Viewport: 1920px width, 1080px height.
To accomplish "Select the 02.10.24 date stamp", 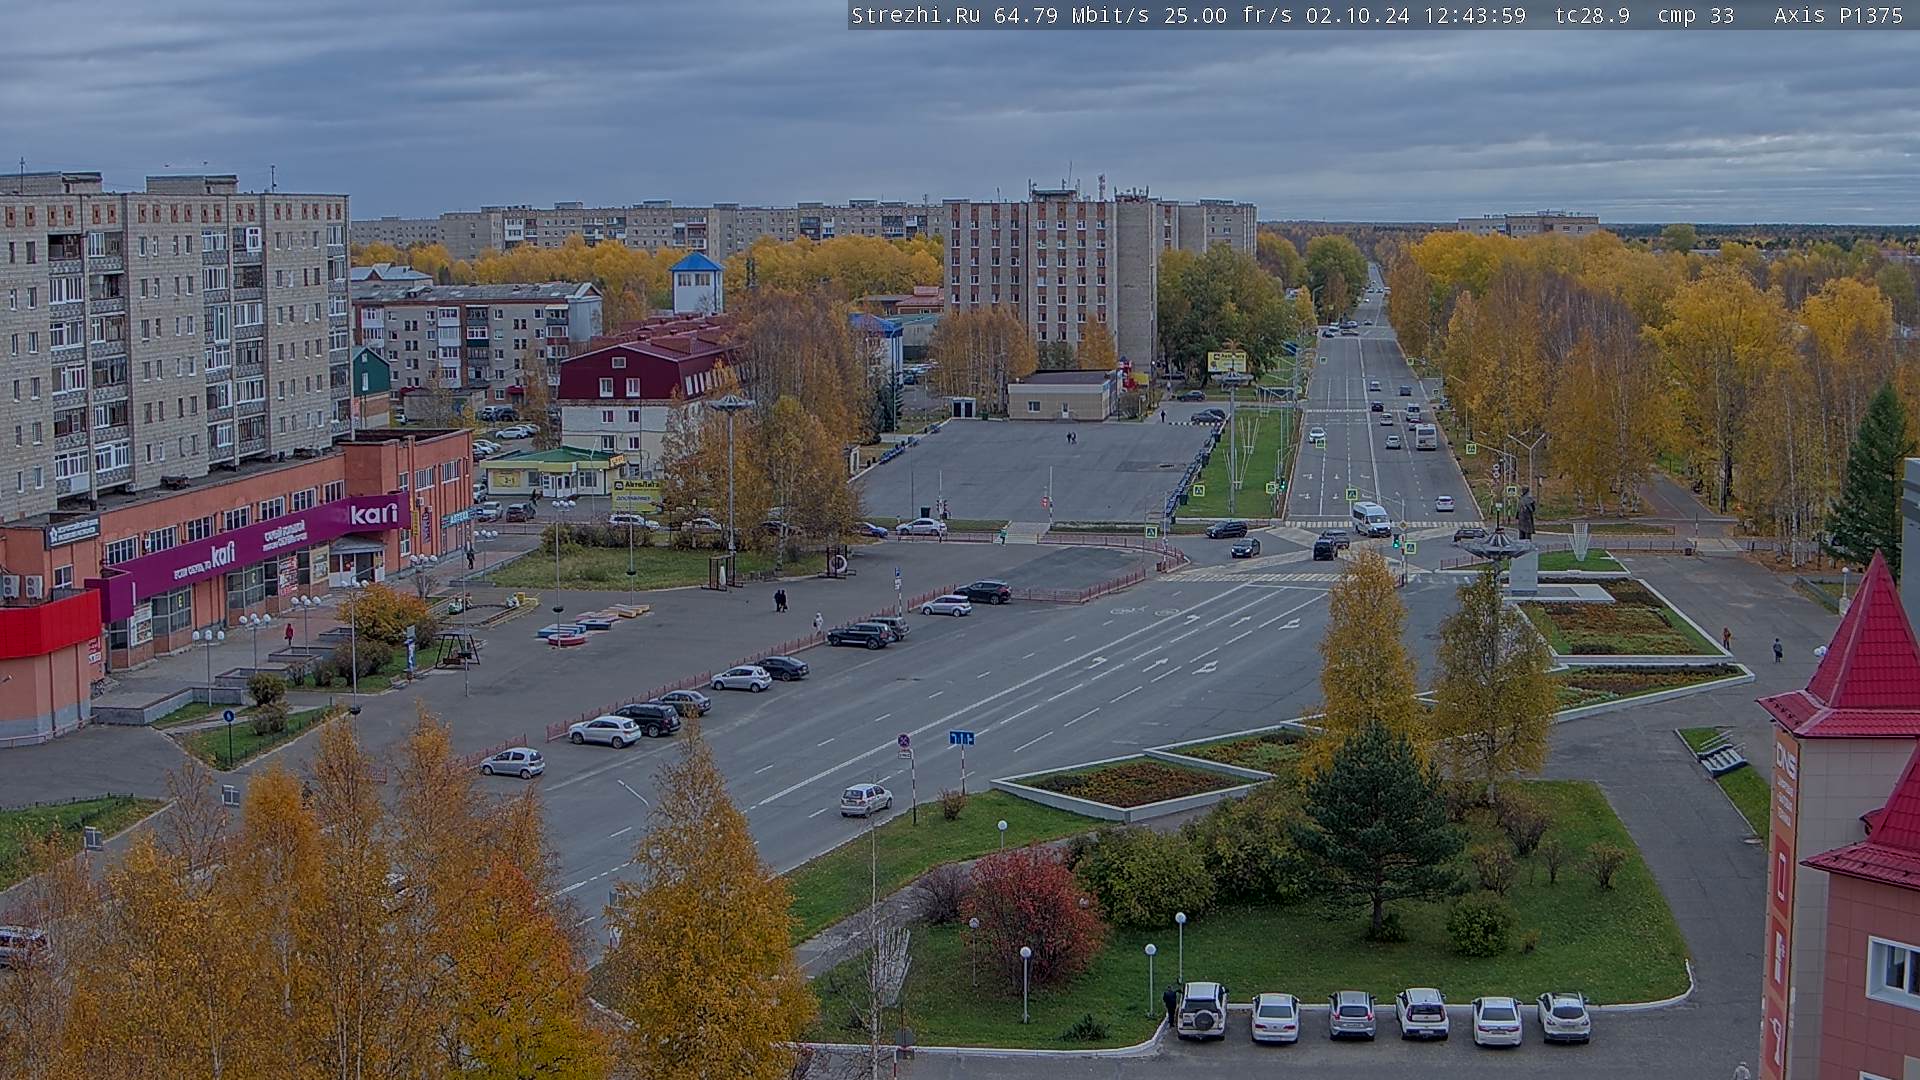I will (1358, 15).
